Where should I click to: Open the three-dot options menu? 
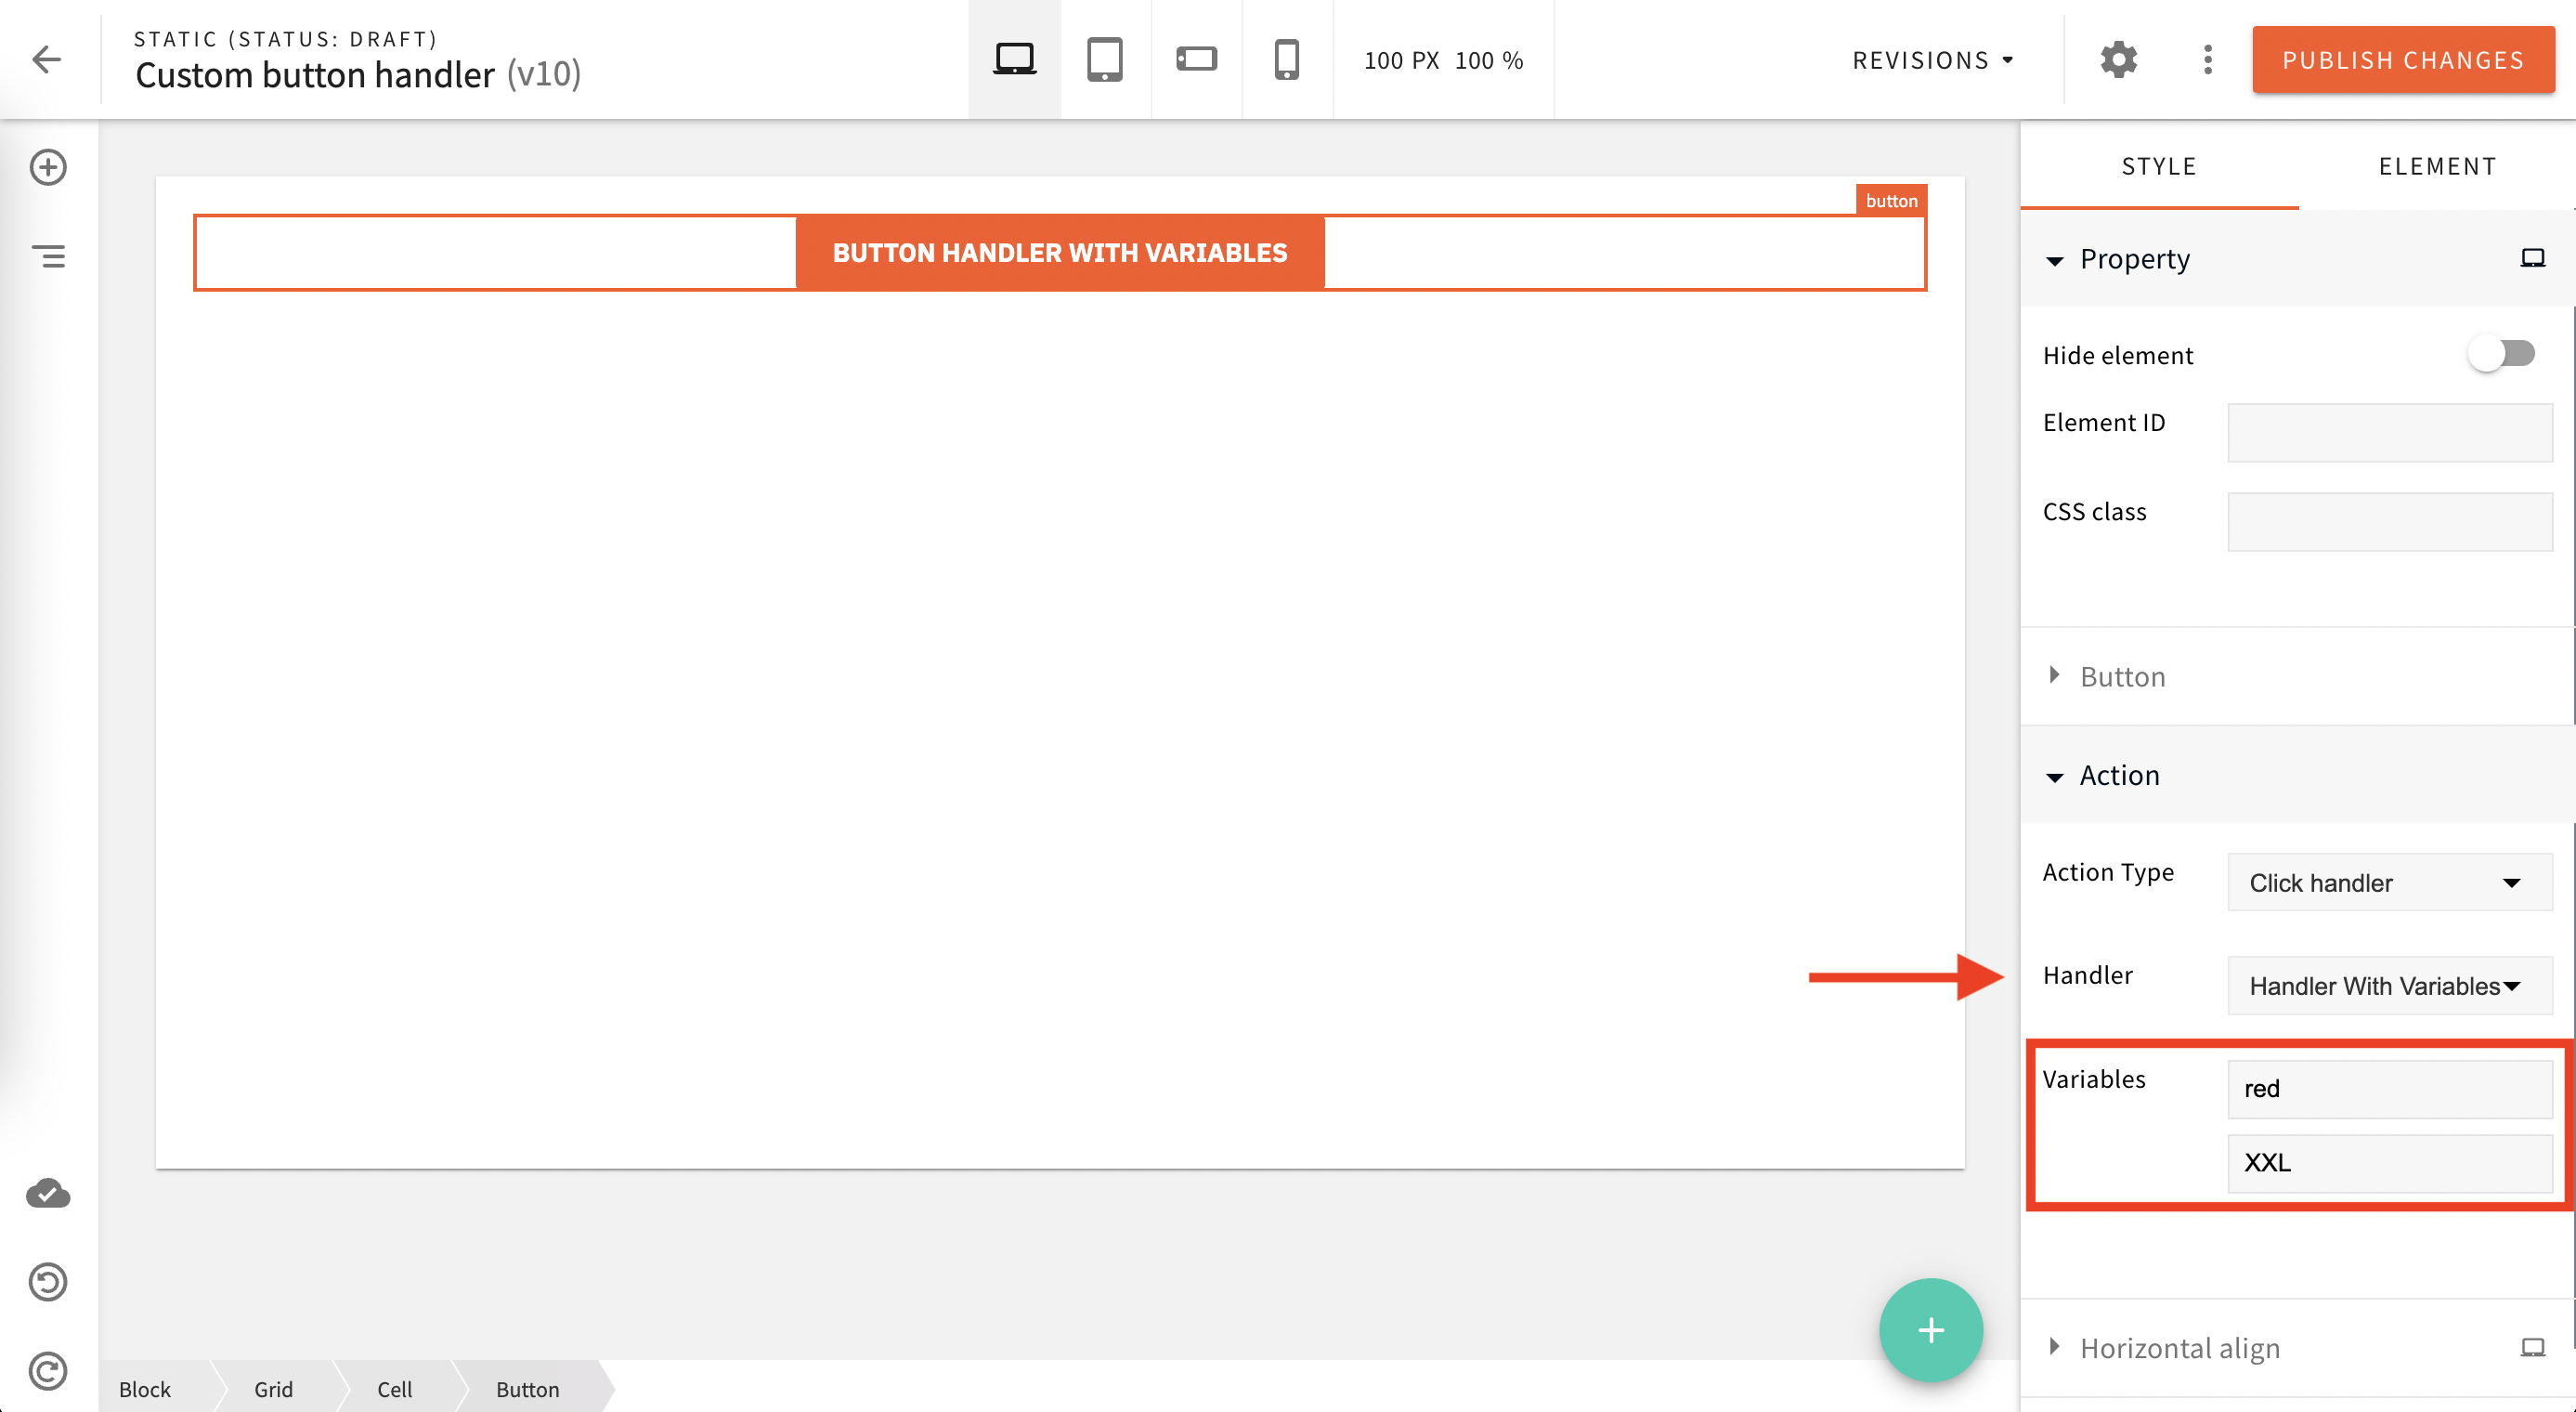pos(2206,60)
